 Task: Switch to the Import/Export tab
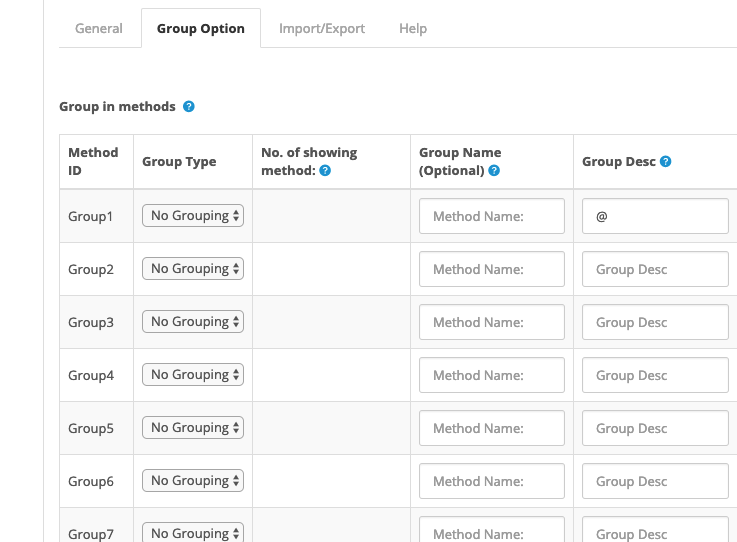tap(322, 28)
